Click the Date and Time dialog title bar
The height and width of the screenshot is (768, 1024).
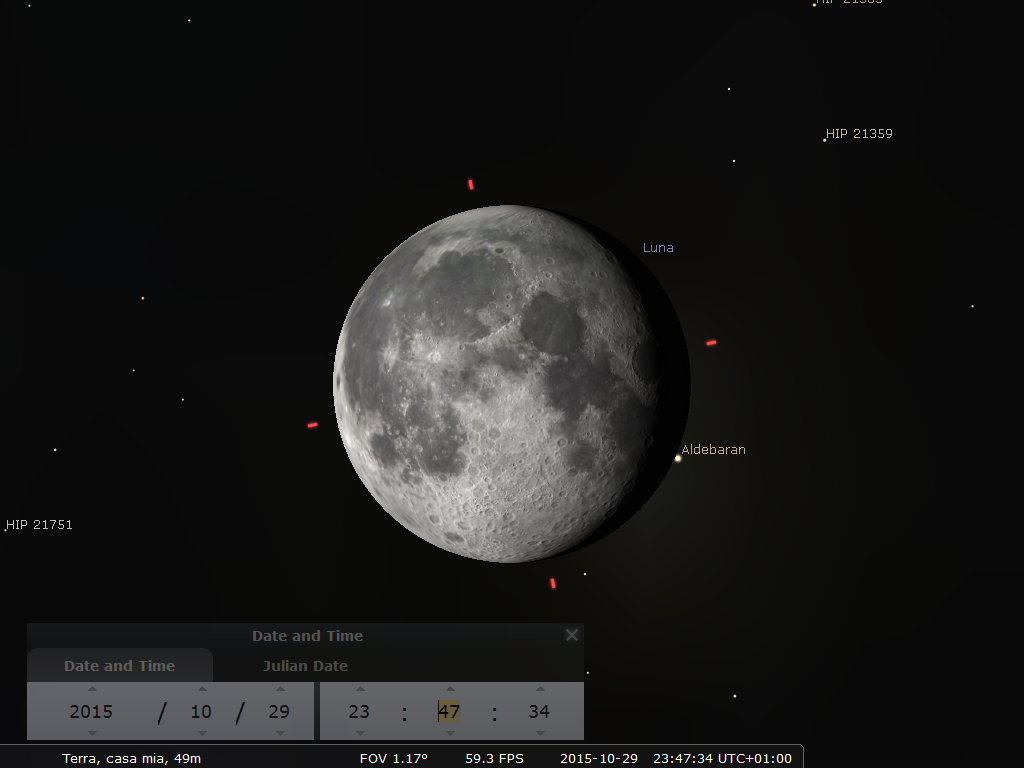click(307, 635)
